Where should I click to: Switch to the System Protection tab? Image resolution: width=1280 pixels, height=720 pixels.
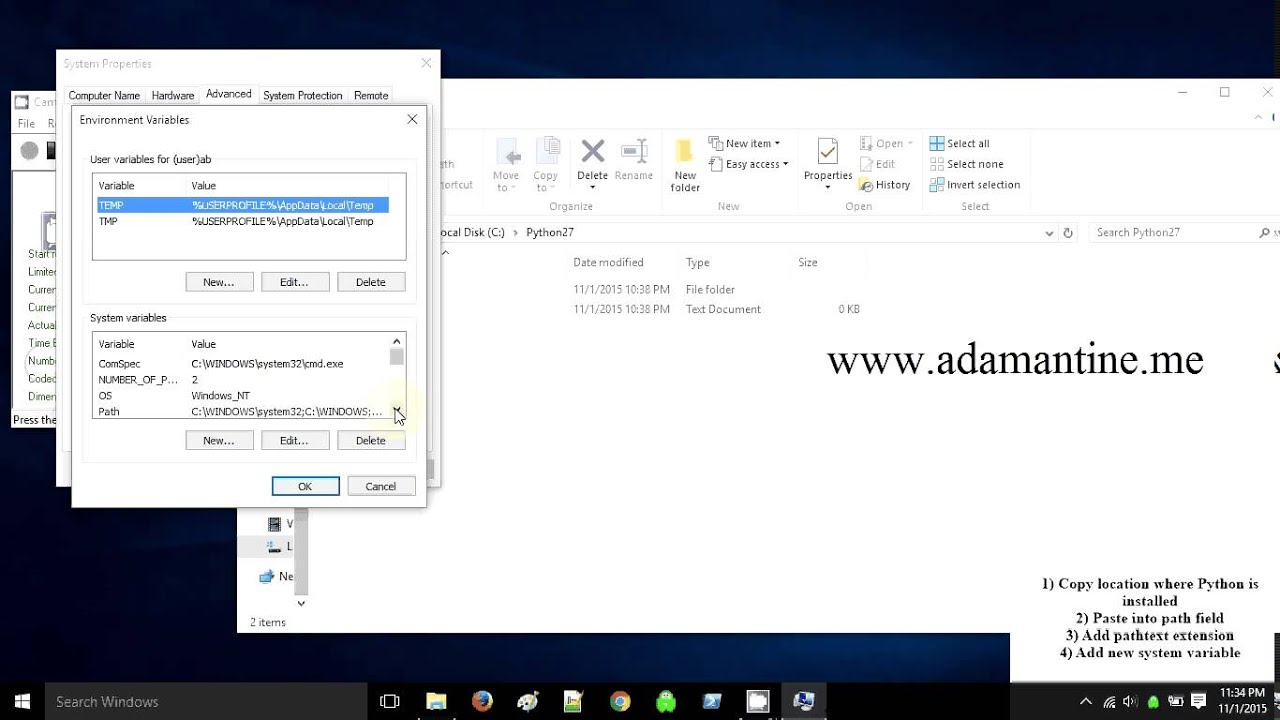(303, 95)
